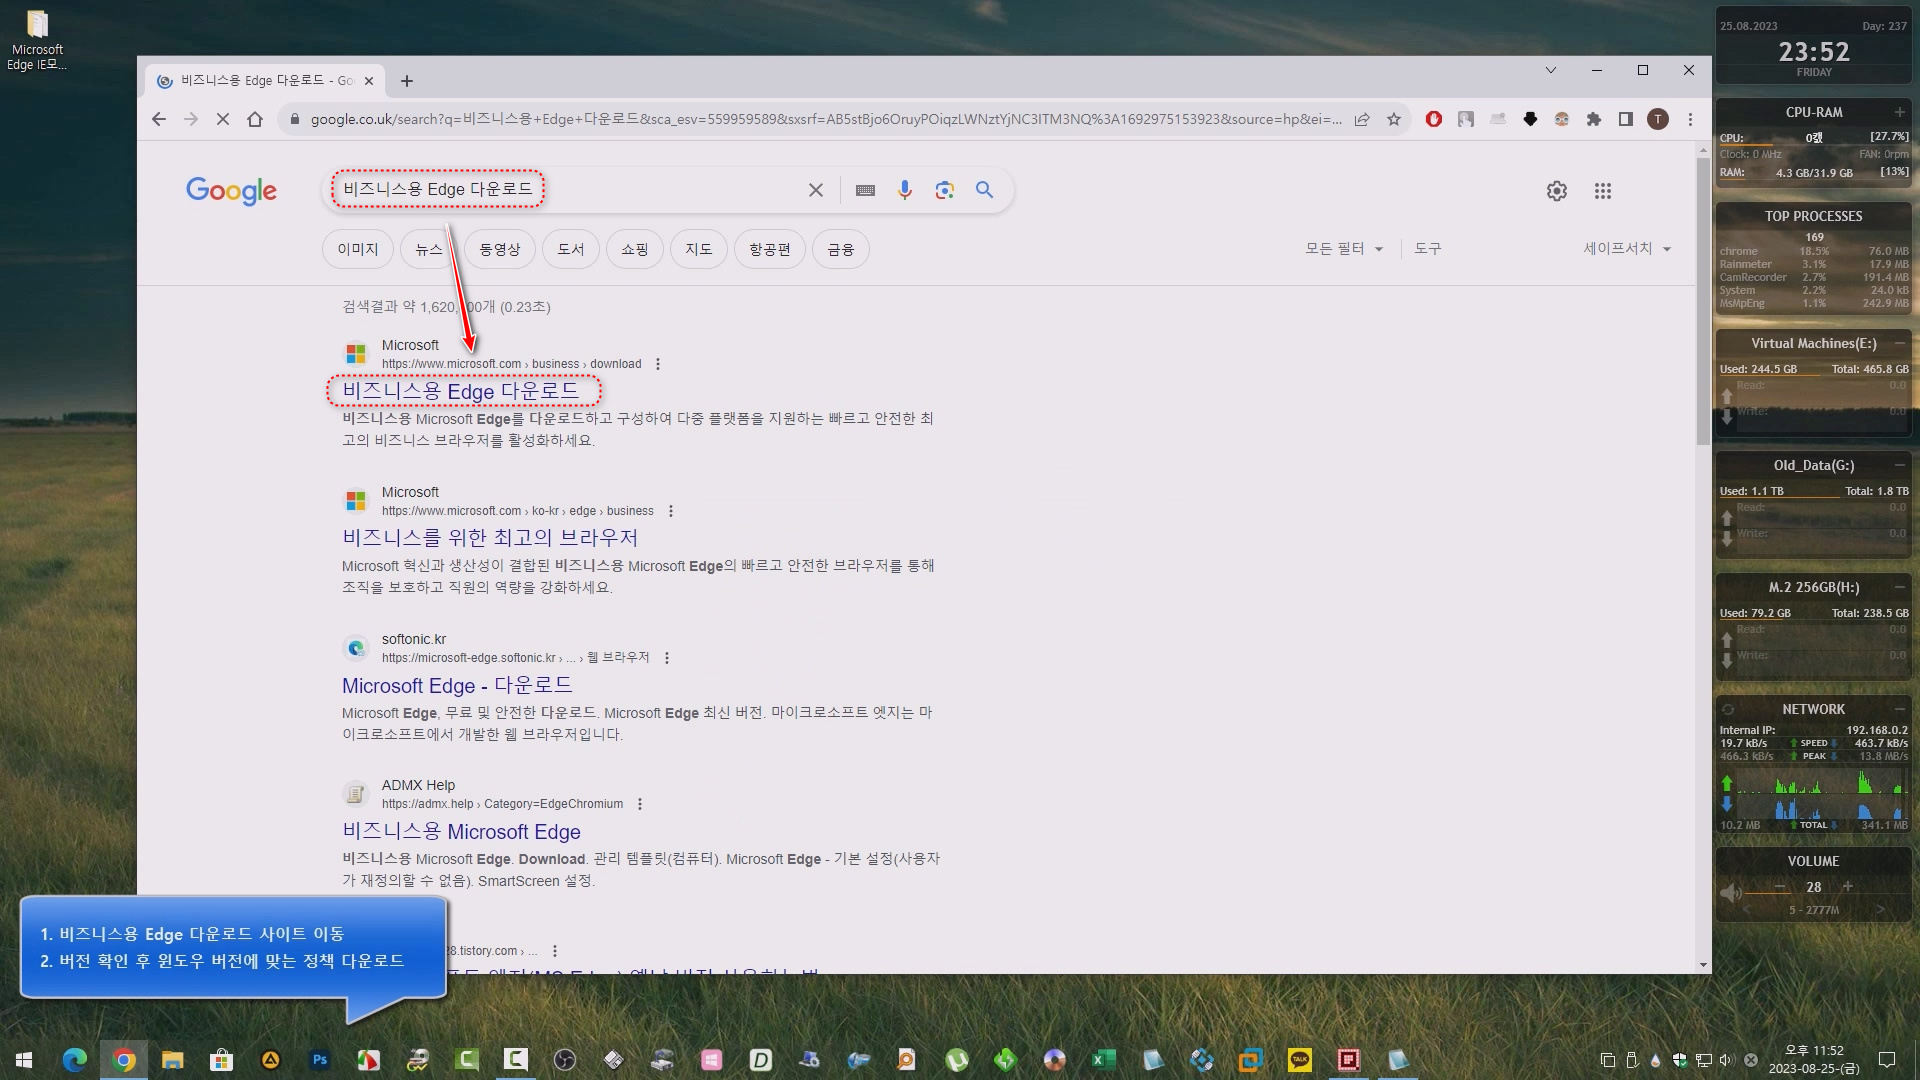Open the 도구 search tools
The width and height of the screenshot is (1920, 1080).
coord(1428,249)
